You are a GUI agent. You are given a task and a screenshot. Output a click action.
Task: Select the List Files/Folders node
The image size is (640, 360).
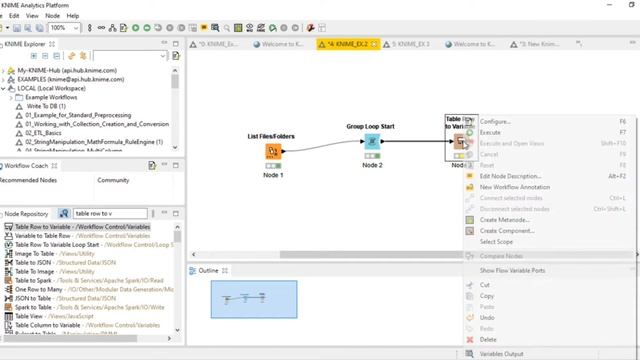[273, 151]
